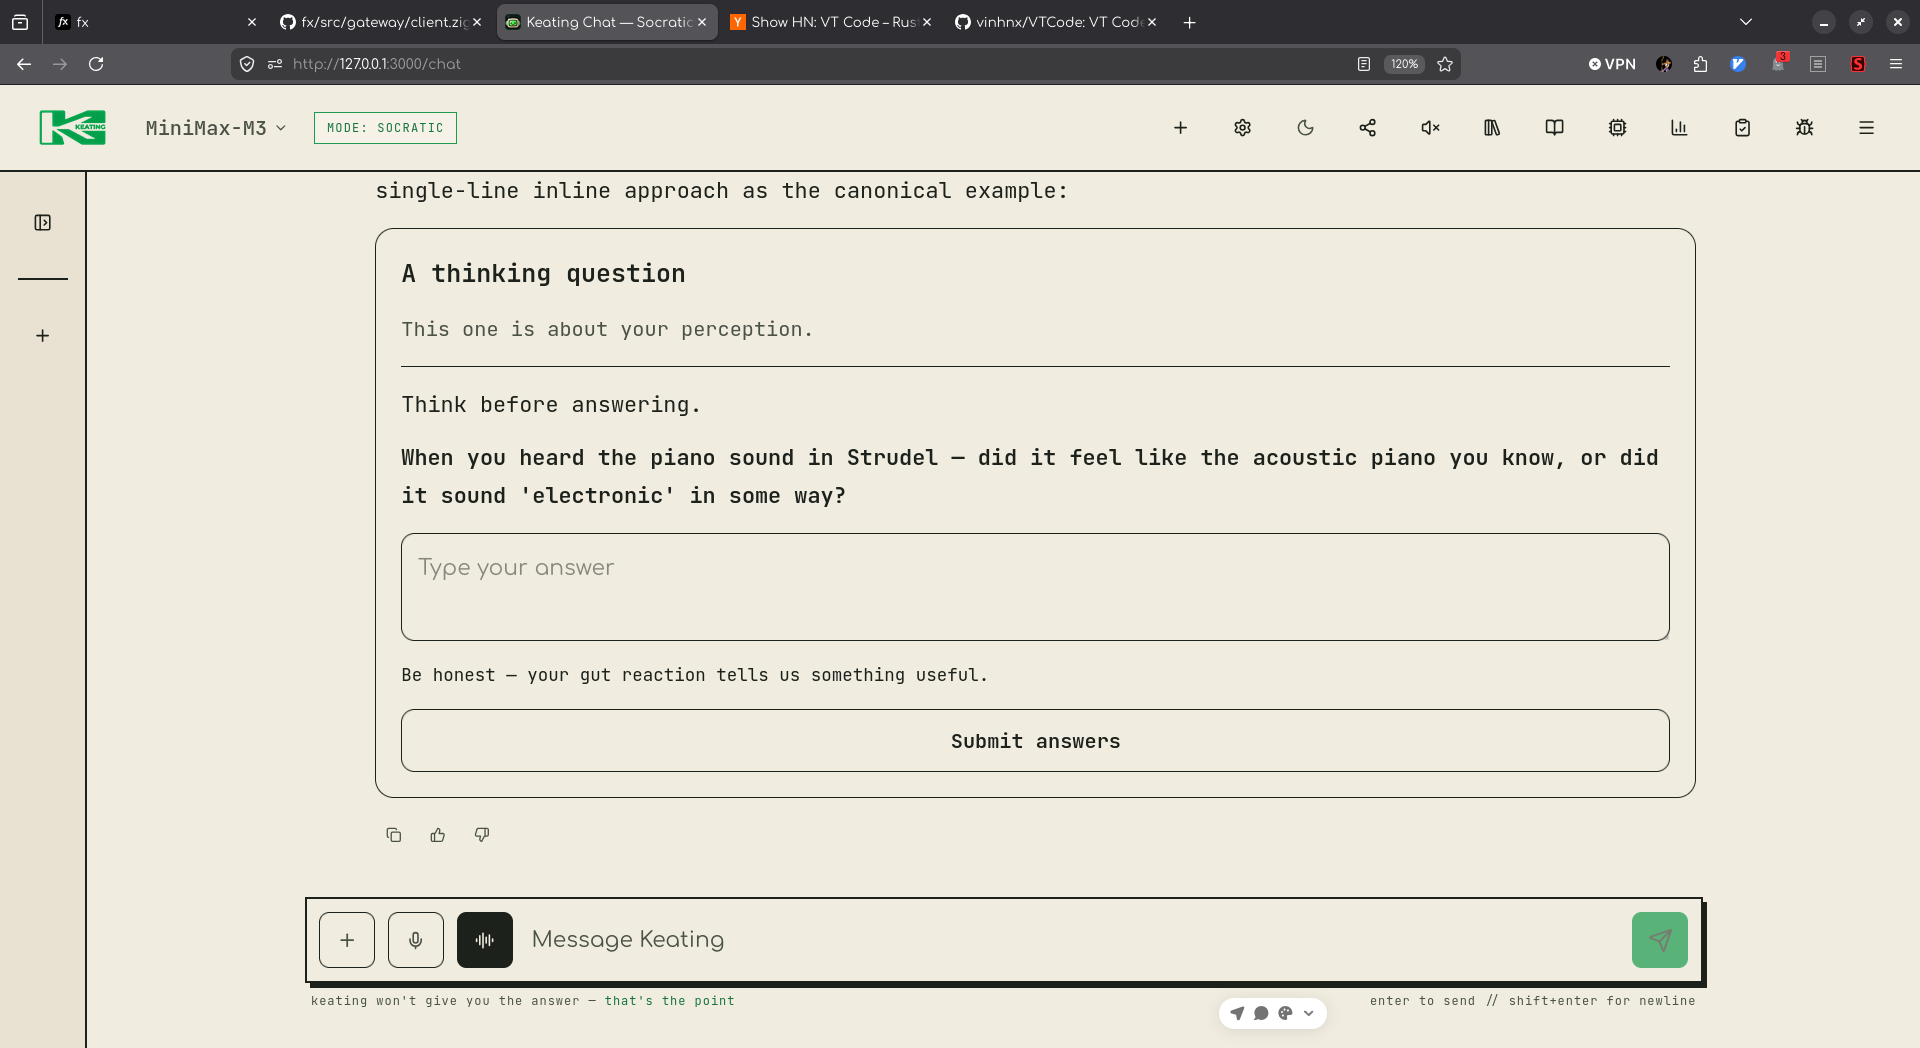
Task: Bookmark page with the star icon
Action: pyautogui.click(x=1445, y=64)
